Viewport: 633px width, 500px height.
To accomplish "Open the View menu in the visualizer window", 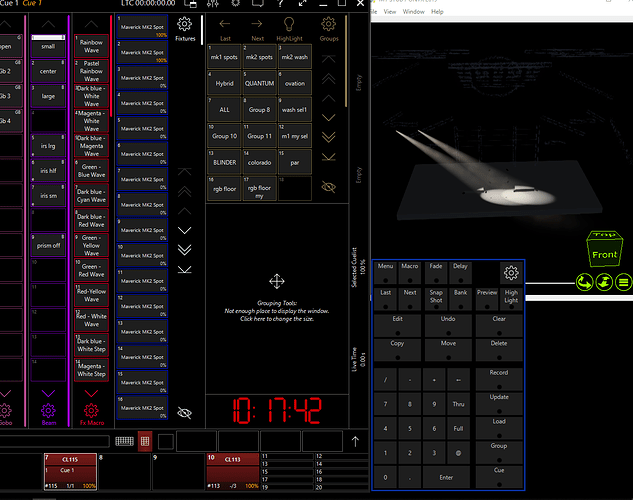I will pyautogui.click(x=390, y=12).
